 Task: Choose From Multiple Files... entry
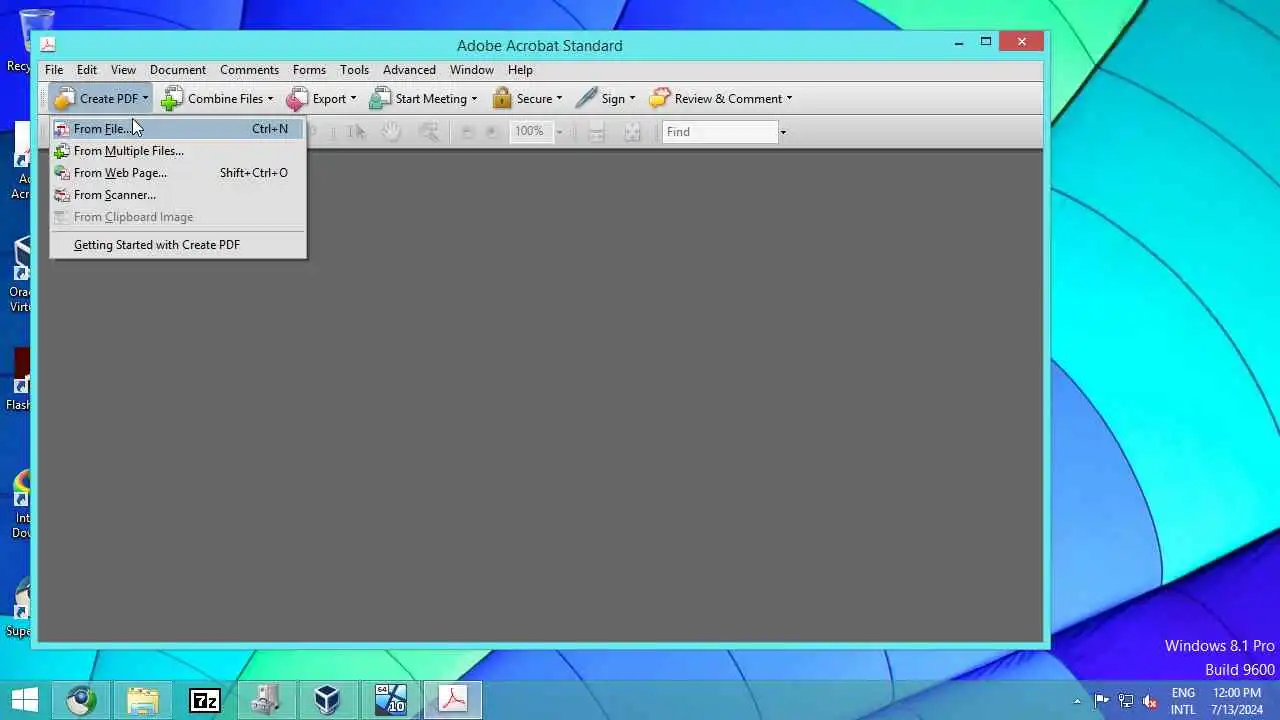(178, 151)
